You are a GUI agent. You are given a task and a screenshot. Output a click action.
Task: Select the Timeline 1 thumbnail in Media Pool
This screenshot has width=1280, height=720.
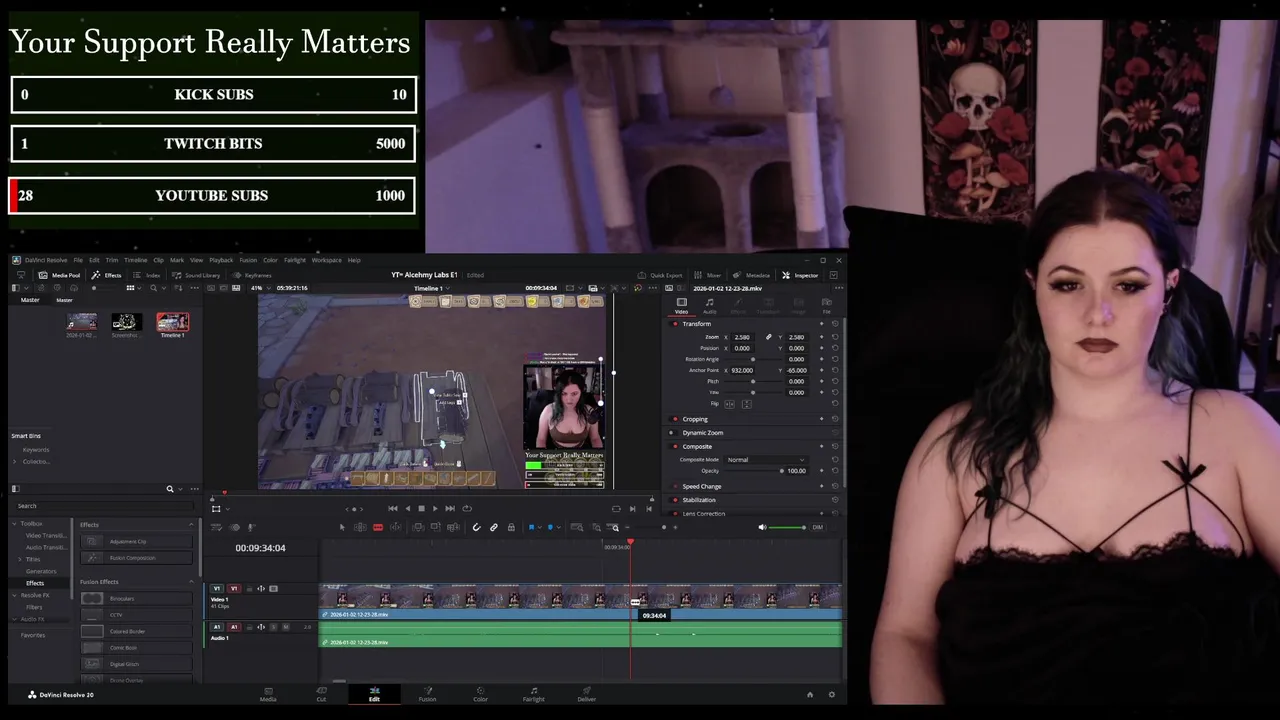tap(172, 324)
